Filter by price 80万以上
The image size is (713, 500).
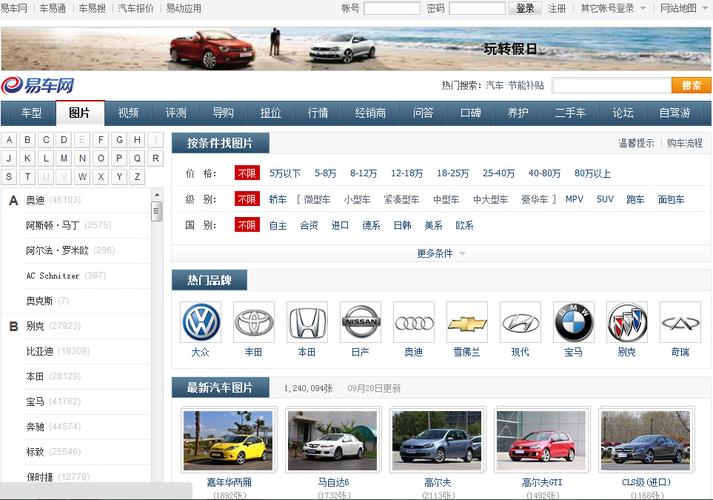point(592,173)
